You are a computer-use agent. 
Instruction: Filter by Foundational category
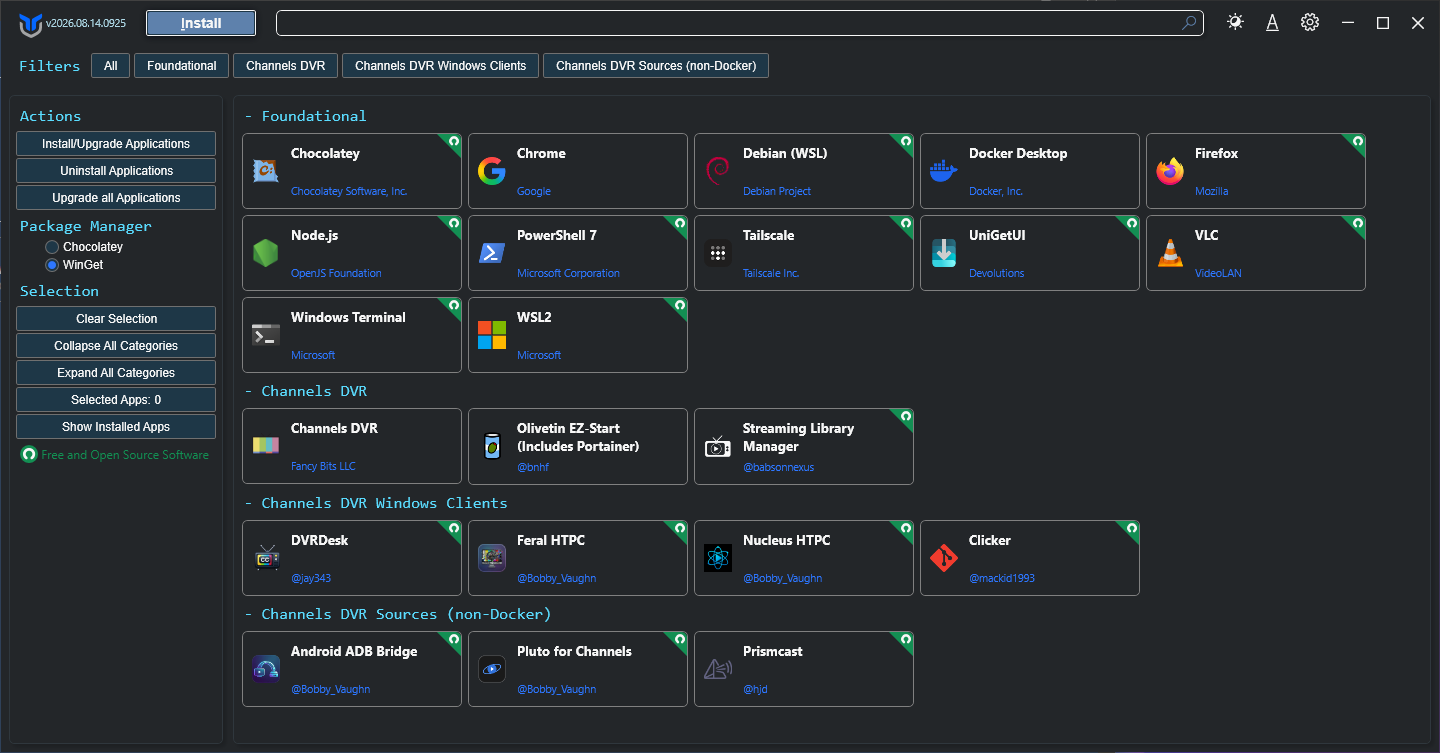pos(182,66)
